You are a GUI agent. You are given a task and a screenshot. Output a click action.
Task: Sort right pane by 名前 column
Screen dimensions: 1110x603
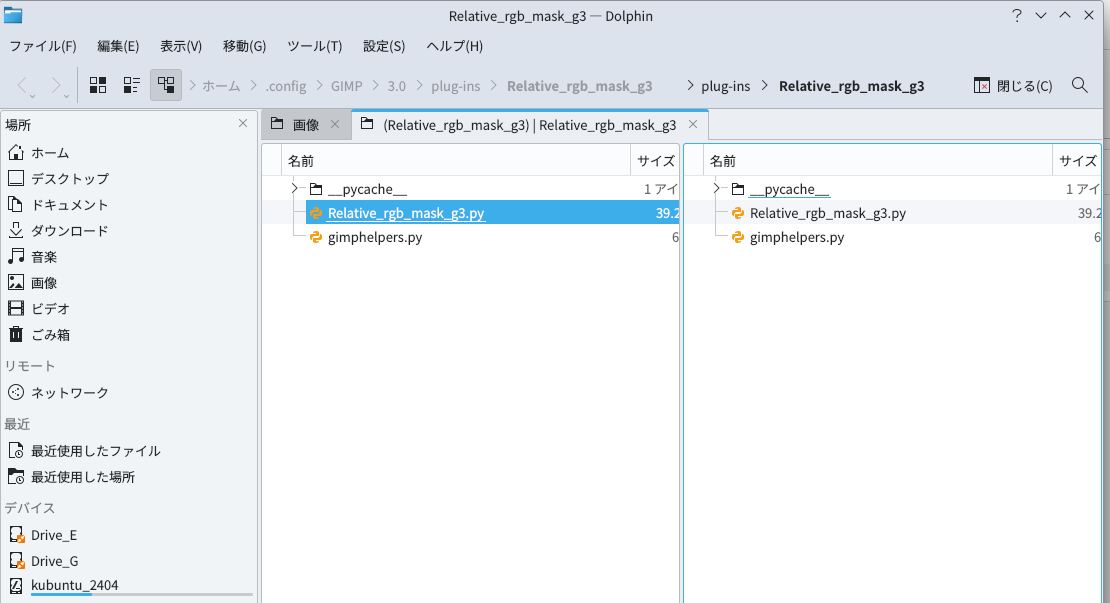(878, 161)
